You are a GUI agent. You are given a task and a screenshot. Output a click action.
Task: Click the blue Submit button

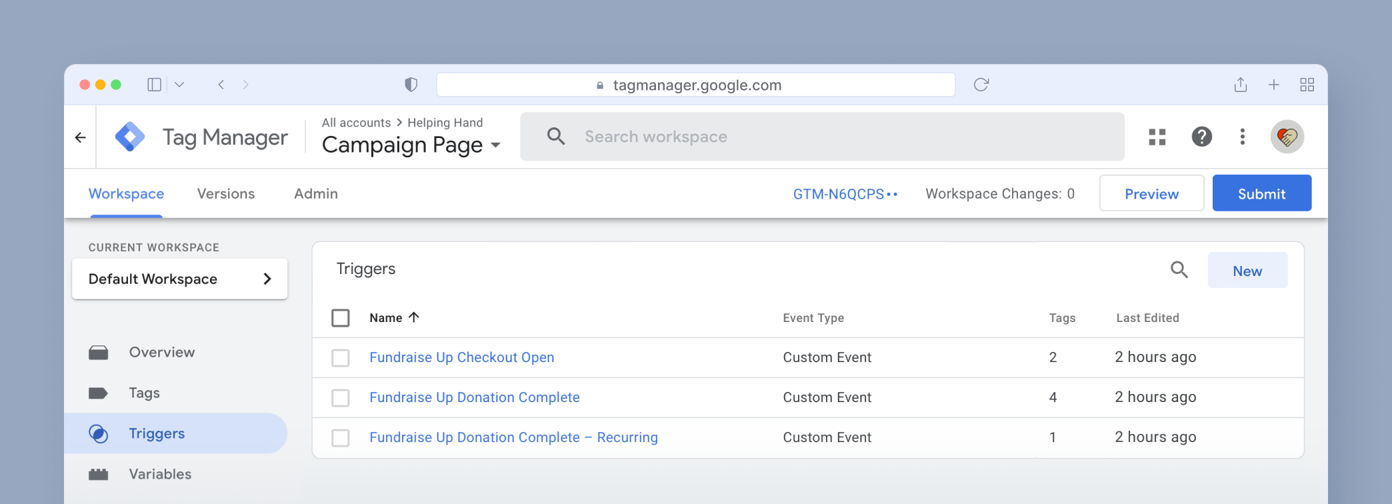click(1262, 193)
